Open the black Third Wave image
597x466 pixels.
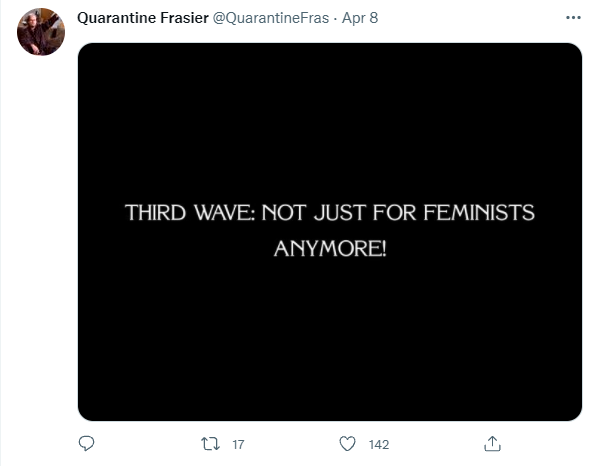330,232
